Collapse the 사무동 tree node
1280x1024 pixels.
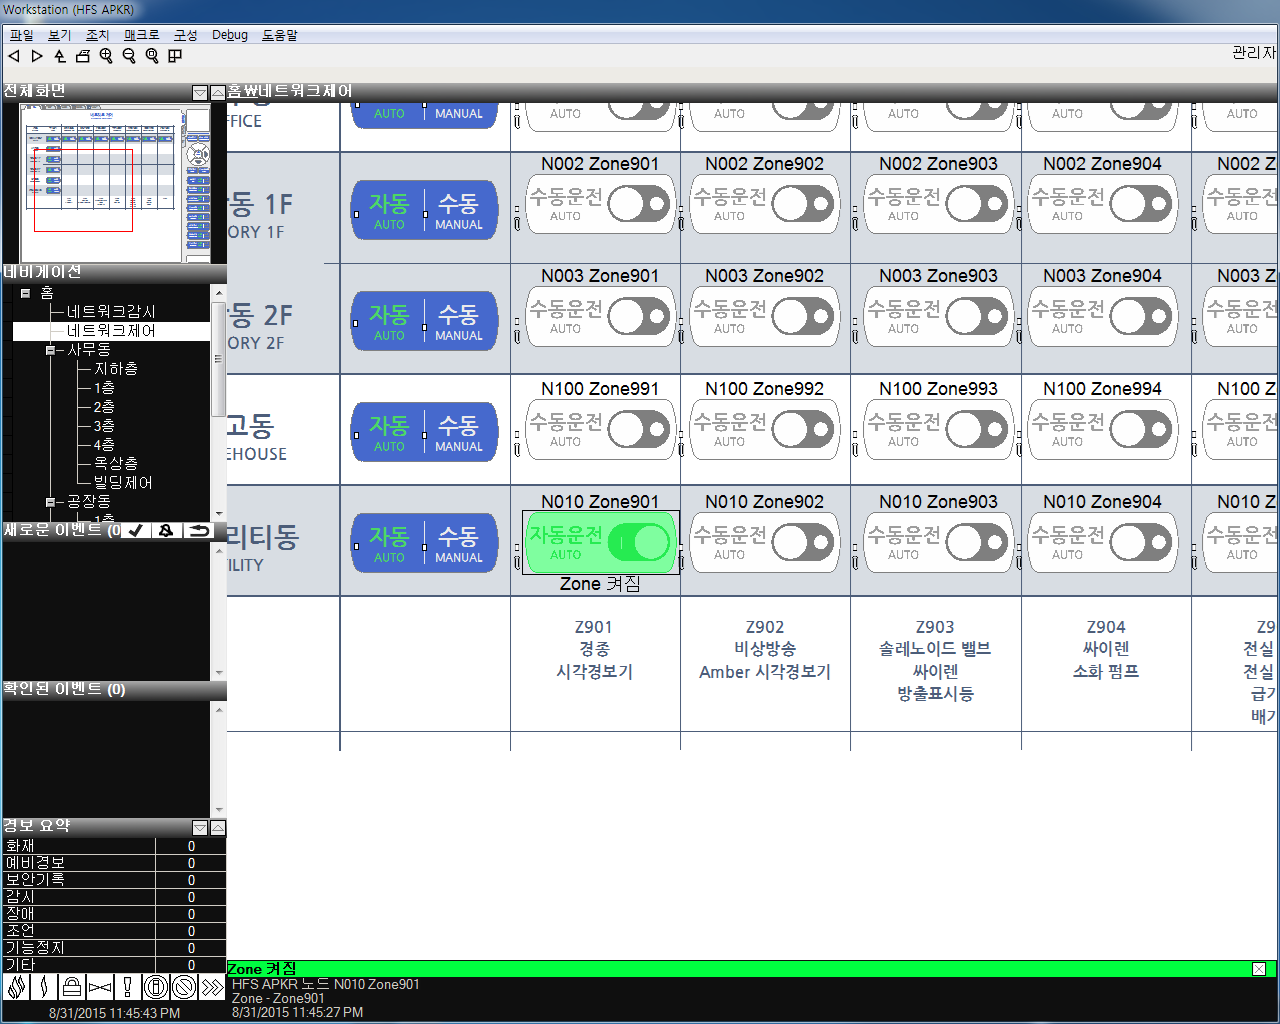click(49, 350)
